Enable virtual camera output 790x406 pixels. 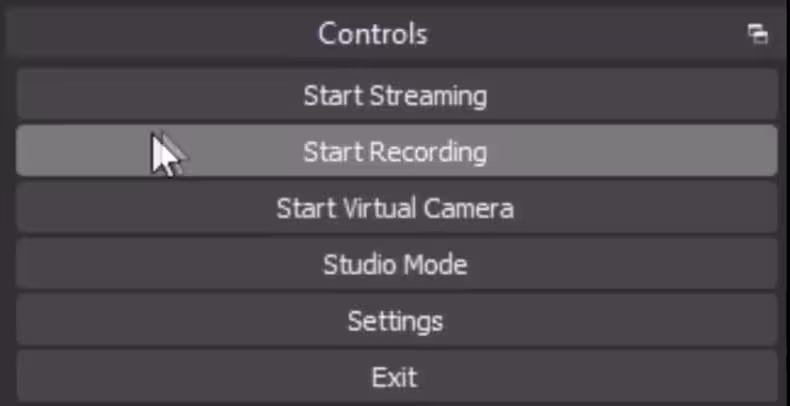click(396, 208)
